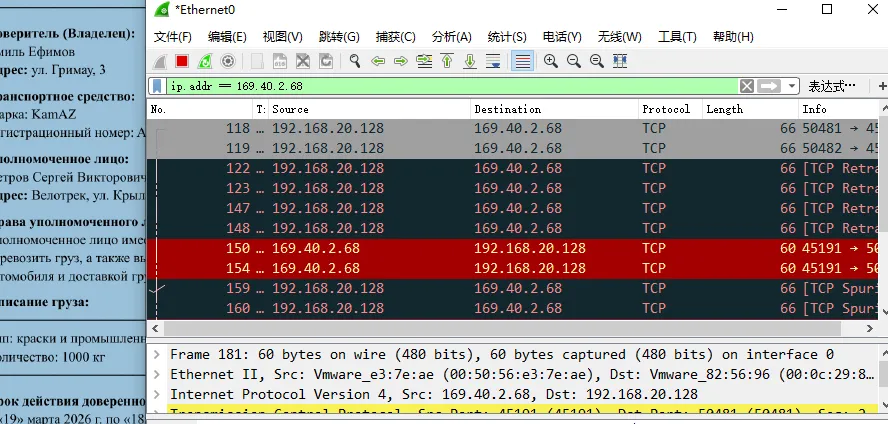The image size is (888, 424).
Task: Add a filter button with plus
Action: 882,86
